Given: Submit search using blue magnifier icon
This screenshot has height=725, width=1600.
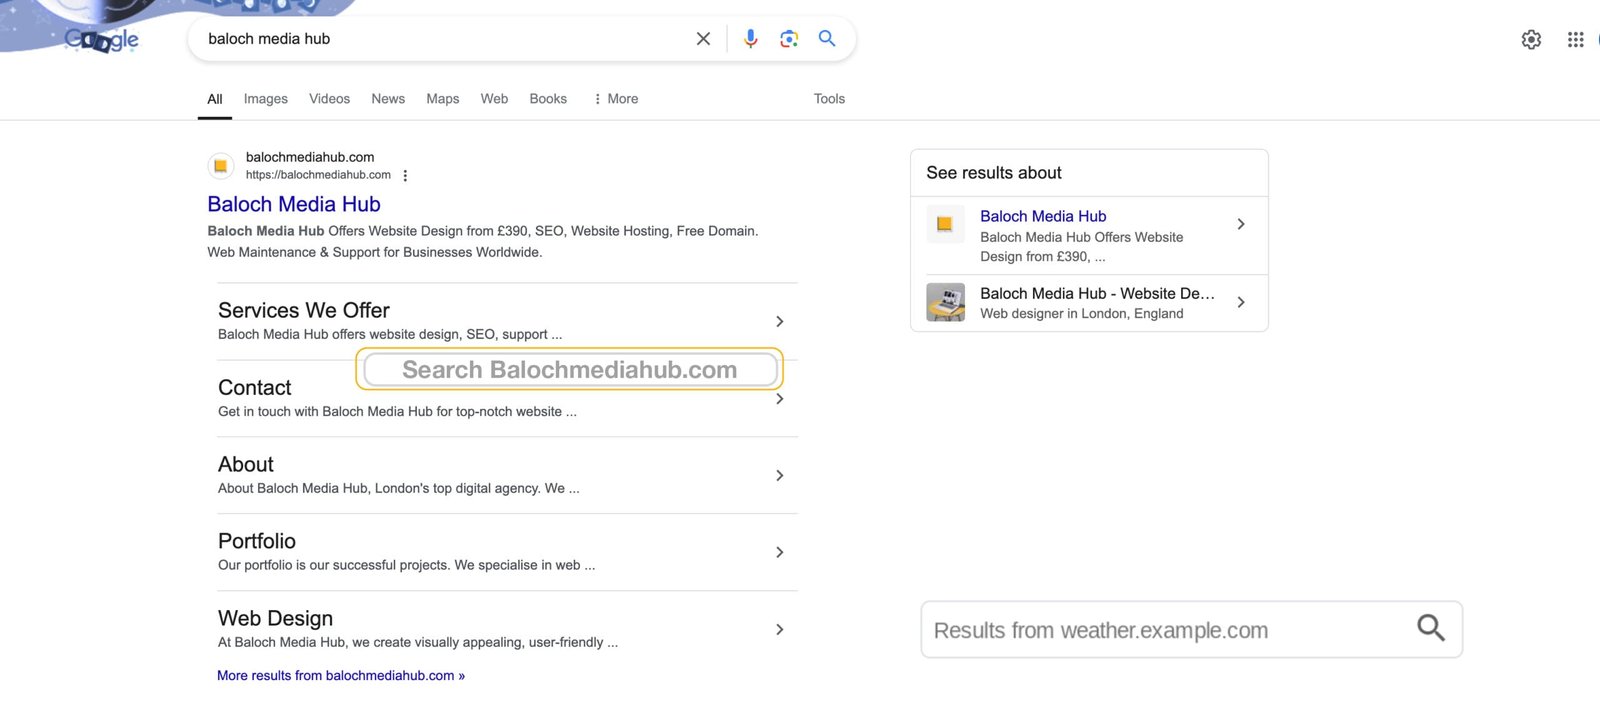Looking at the screenshot, I should 827,38.
